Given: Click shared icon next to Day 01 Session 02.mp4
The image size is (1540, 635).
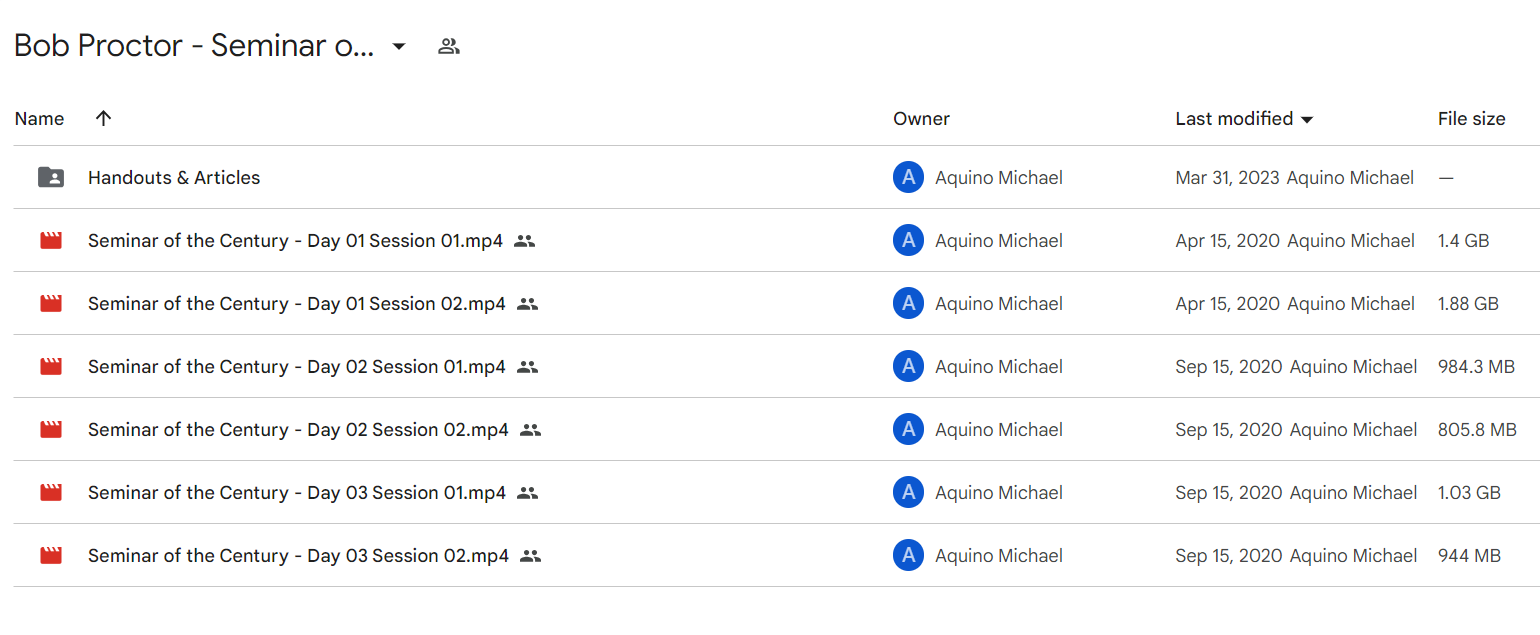Looking at the screenshot, I should coord(527,304).
